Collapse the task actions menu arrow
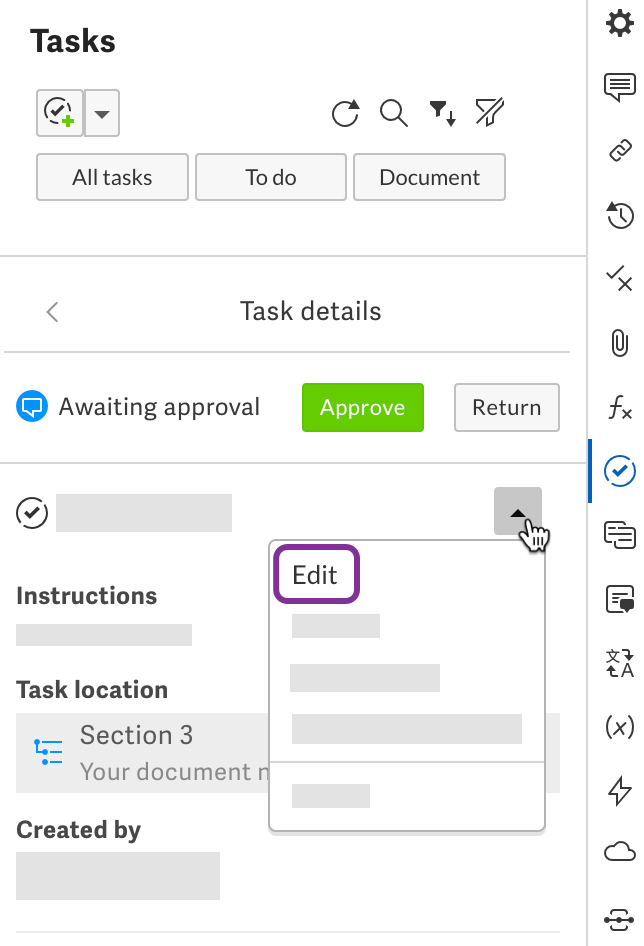This screenshot has width=644, height=946. (517, 512)
